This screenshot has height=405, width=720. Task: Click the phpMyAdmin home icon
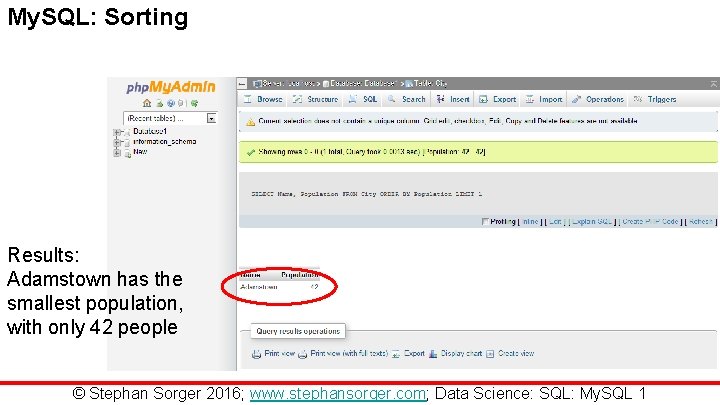[x=146, y=103]
